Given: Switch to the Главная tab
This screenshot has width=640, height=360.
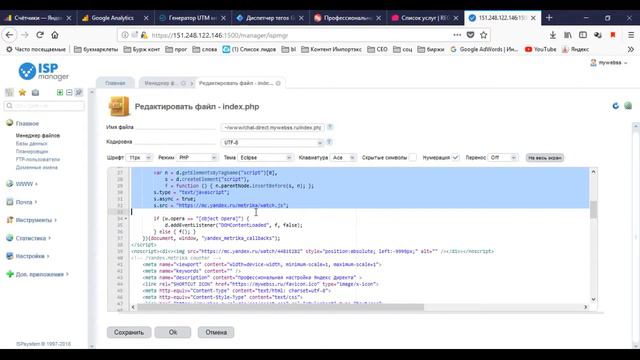Looking at the screenshot, I should 115,83.
